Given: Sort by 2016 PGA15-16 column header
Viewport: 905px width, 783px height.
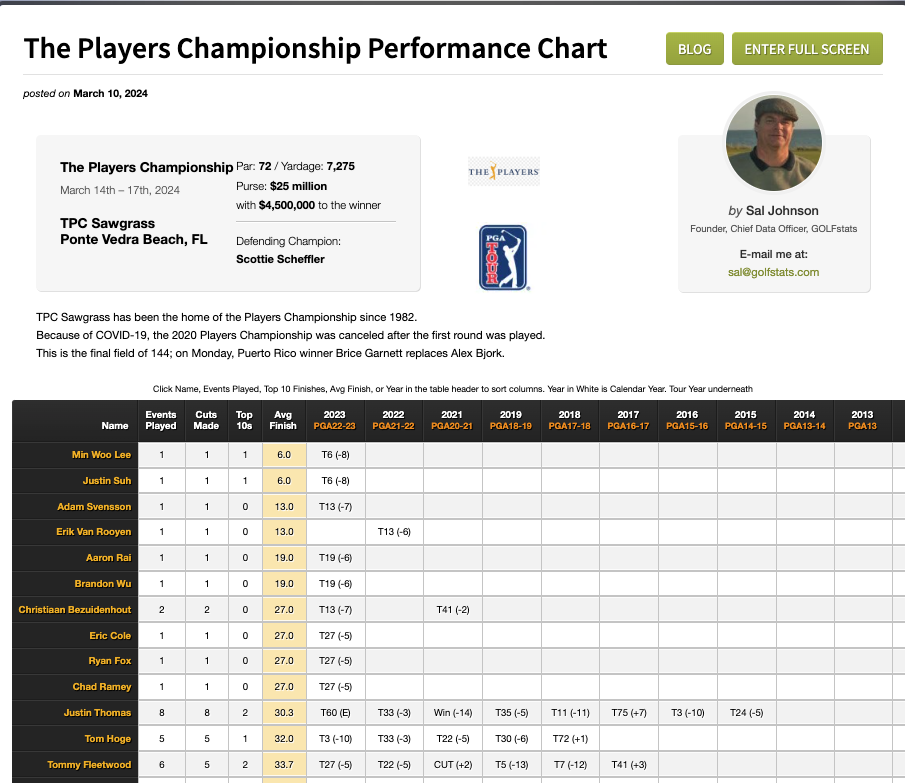Looking at the screenshot, I should [687, 420].
